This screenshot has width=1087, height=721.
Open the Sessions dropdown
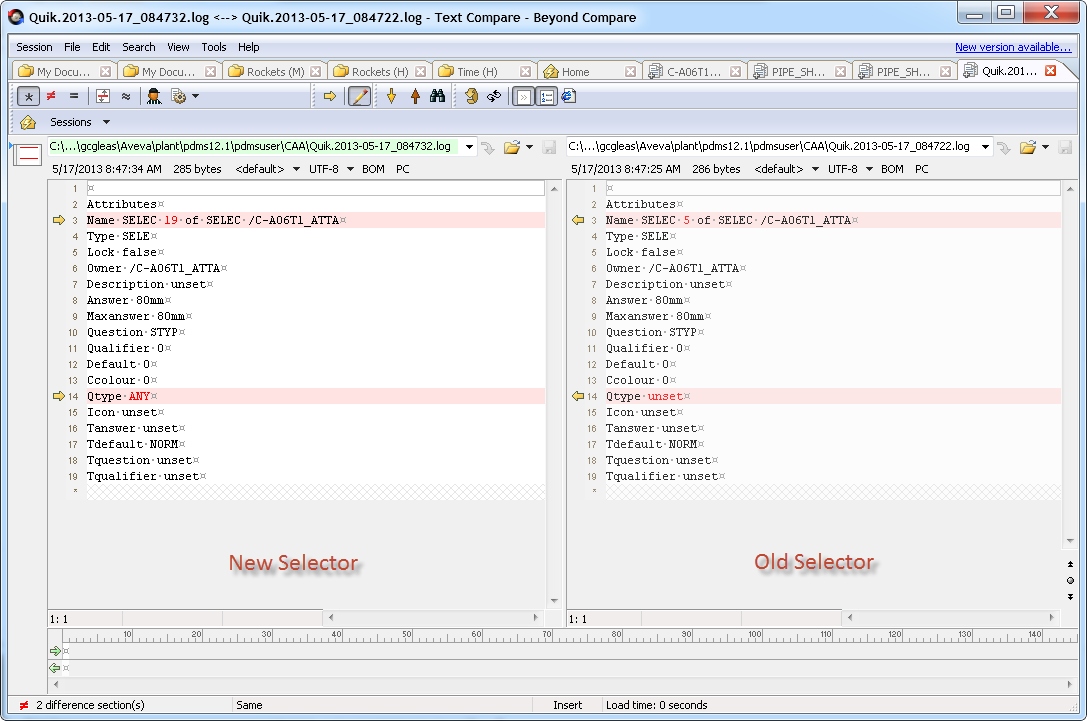(x=80, y=122)
